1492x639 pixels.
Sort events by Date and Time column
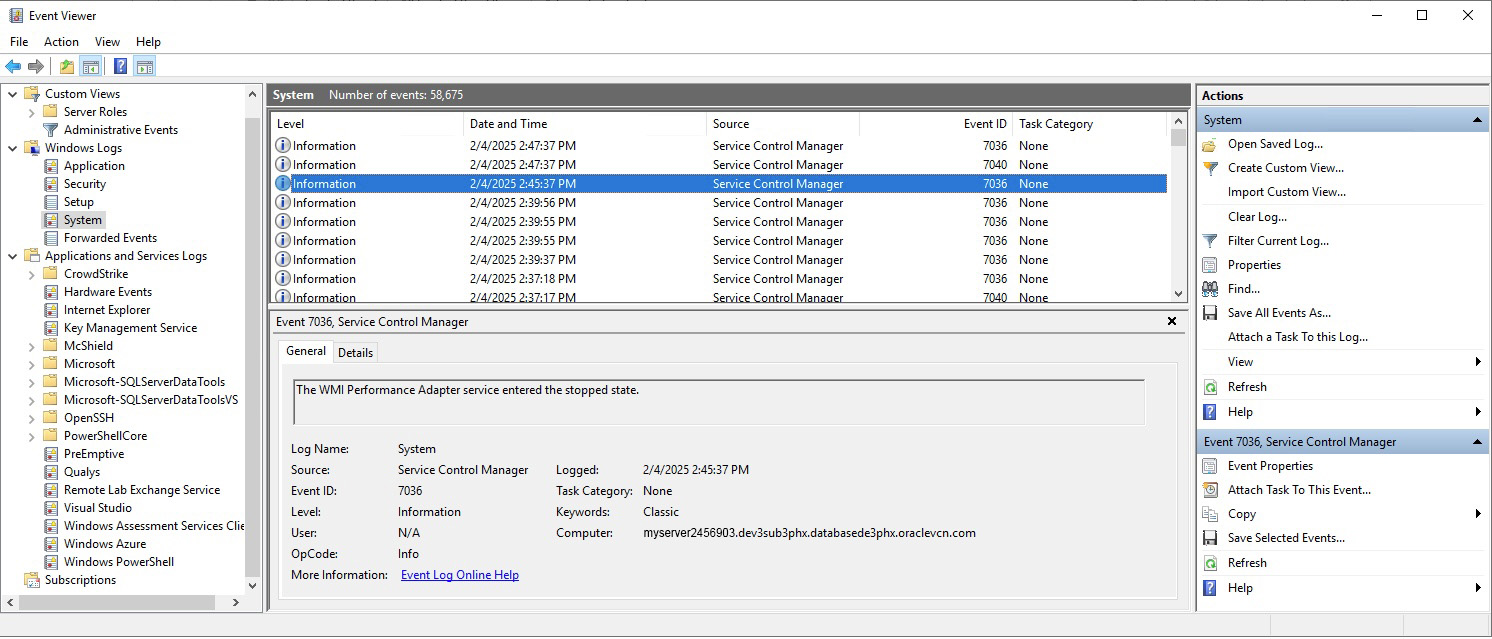508,124
